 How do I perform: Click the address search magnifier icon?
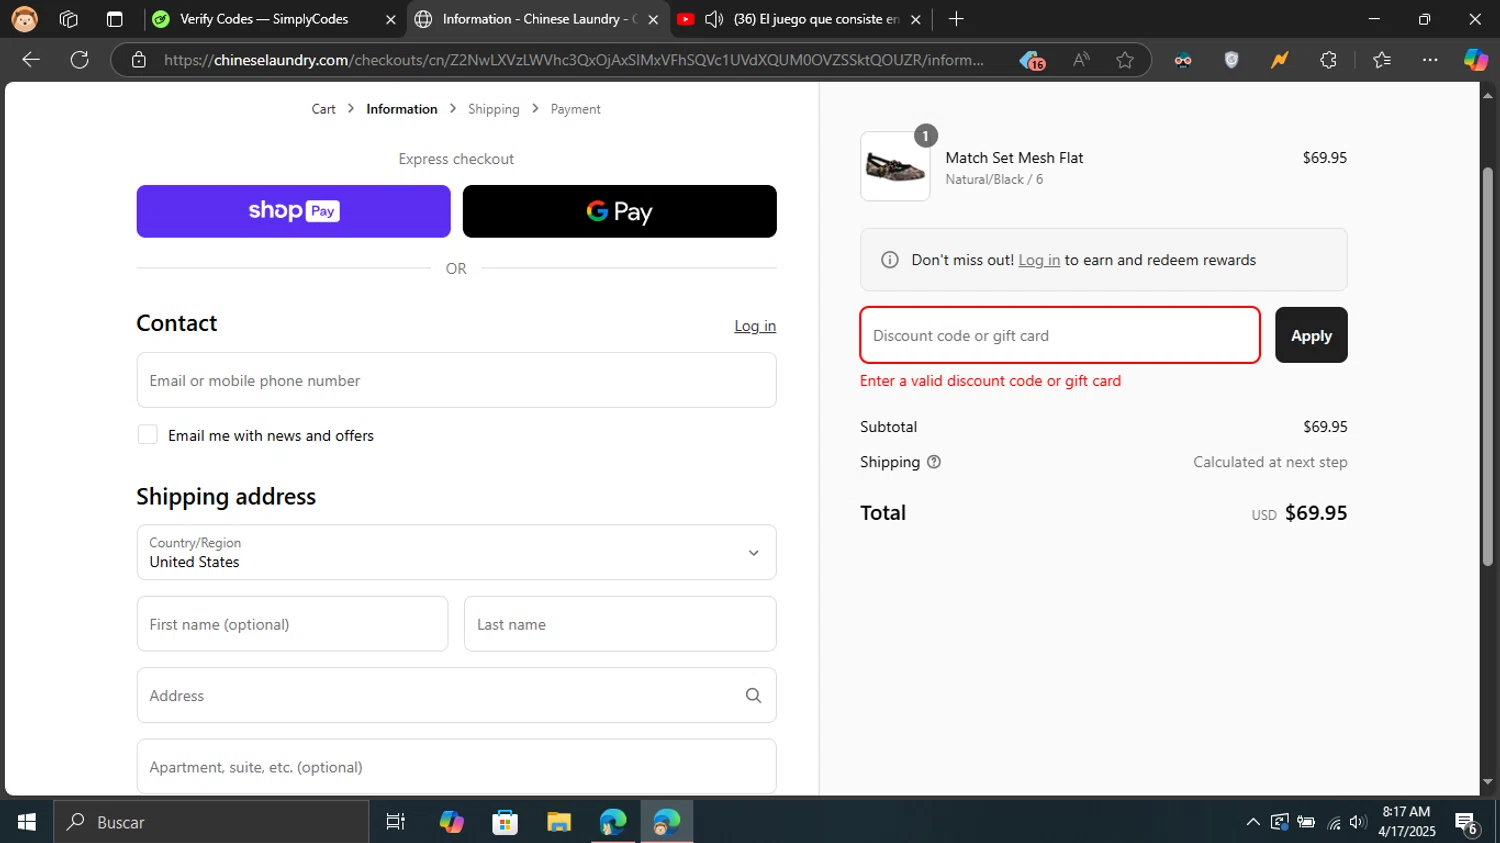(753, 695)
